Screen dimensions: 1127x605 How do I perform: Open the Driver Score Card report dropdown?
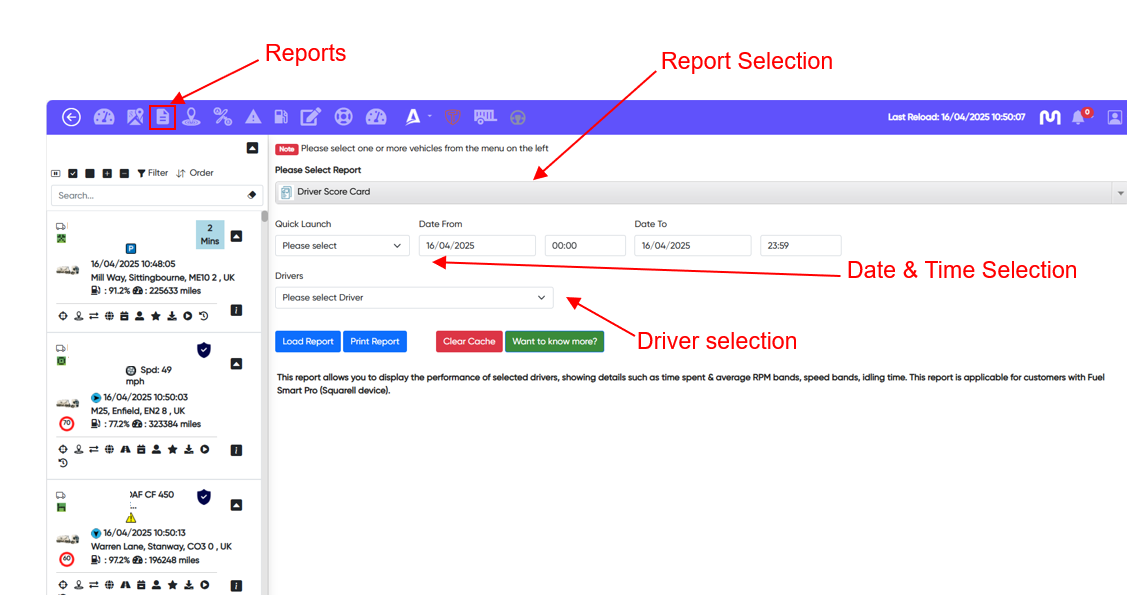tap(700, 192)
